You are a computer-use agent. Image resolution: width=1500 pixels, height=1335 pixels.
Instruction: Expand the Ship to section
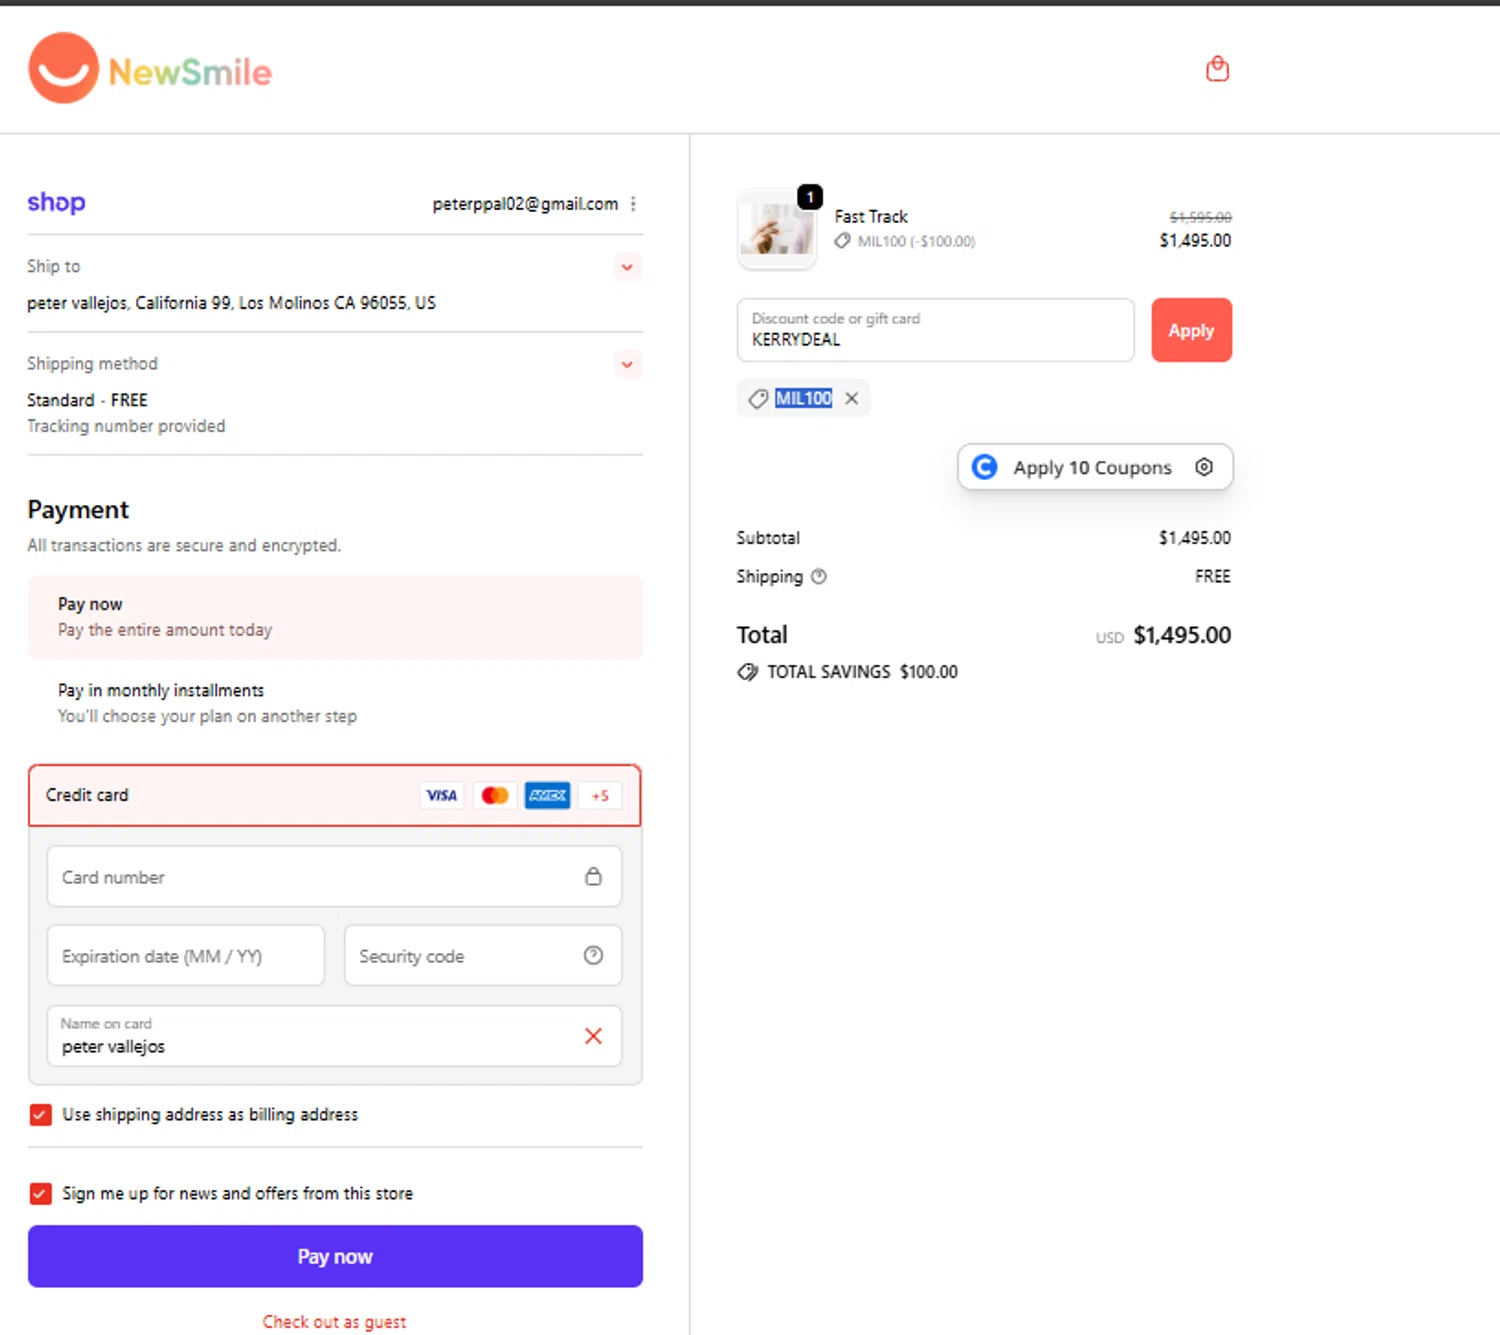click(627, 267)
